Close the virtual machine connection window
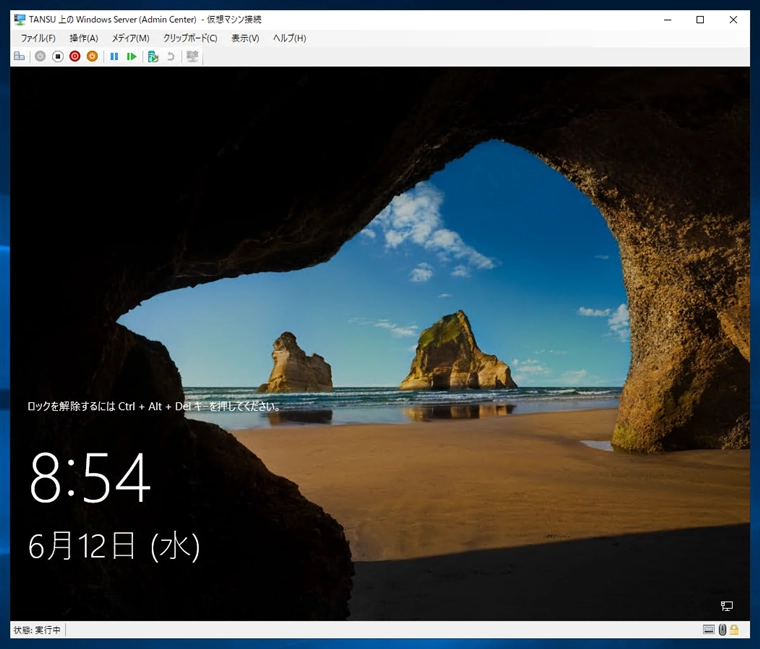This screenshot has height=649, width=760. (x=733, y=19)
